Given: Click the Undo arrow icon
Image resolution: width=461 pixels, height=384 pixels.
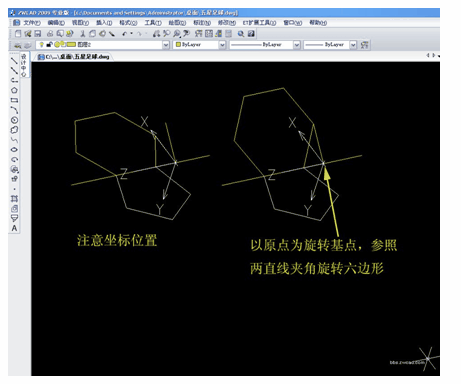Looking at the screenshot, I should click(x=125, y=33).
